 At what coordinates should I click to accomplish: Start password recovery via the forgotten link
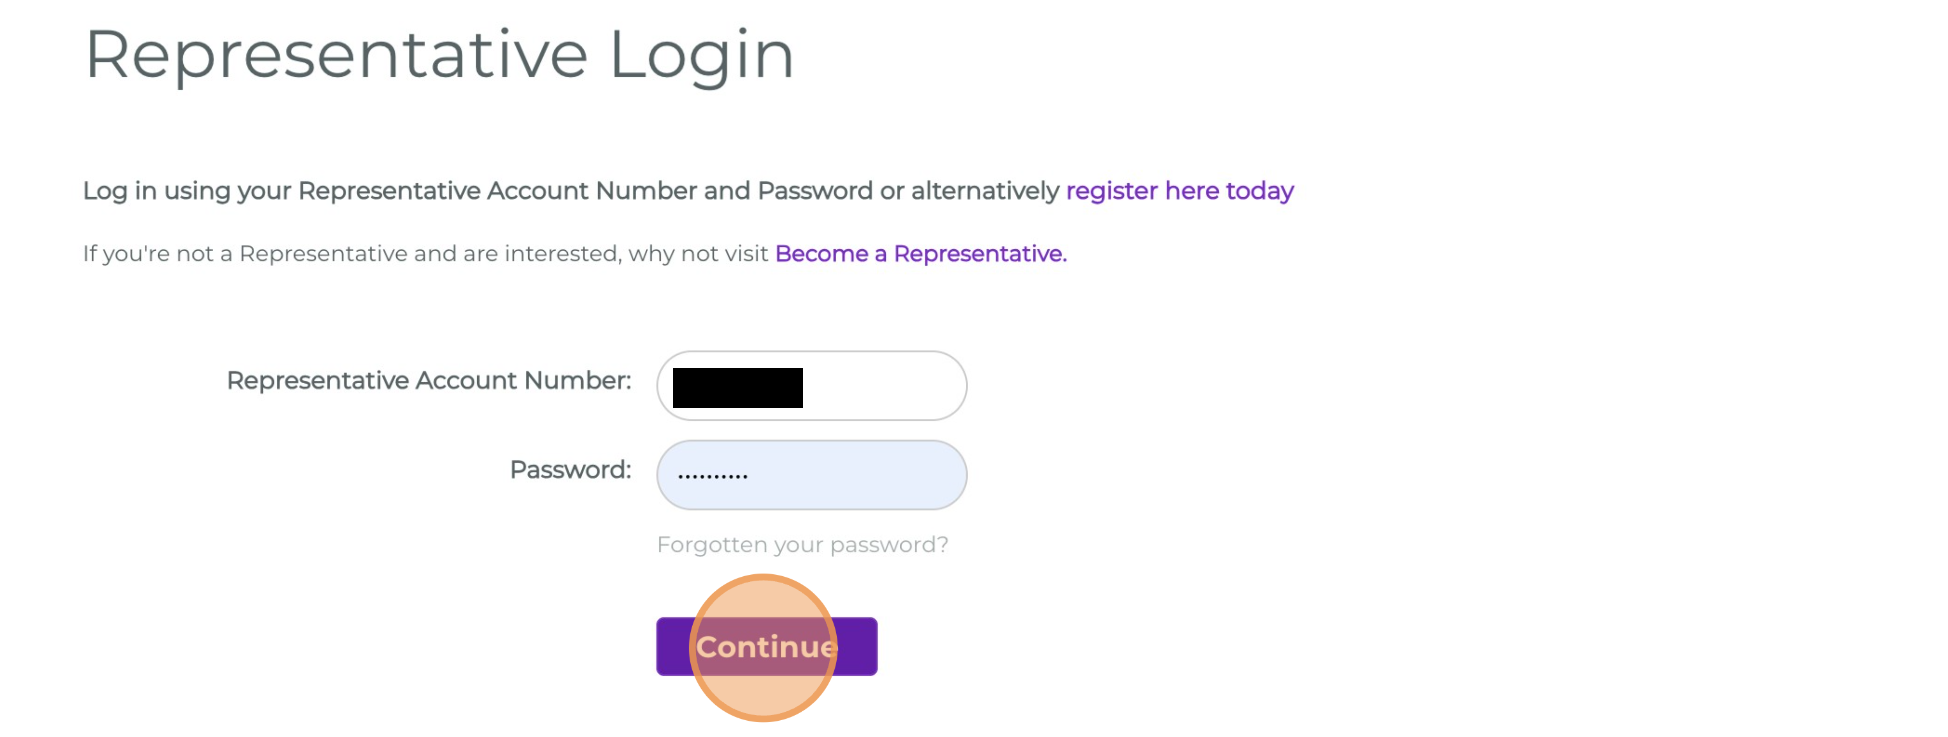click(802, 545)
